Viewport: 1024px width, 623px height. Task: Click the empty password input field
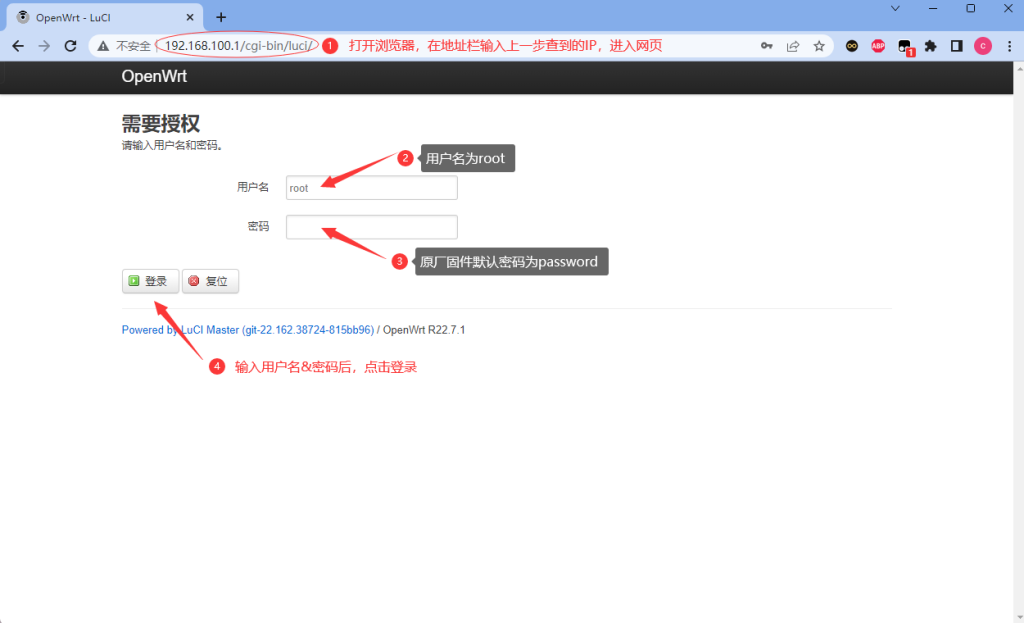[x=372, y=227]
